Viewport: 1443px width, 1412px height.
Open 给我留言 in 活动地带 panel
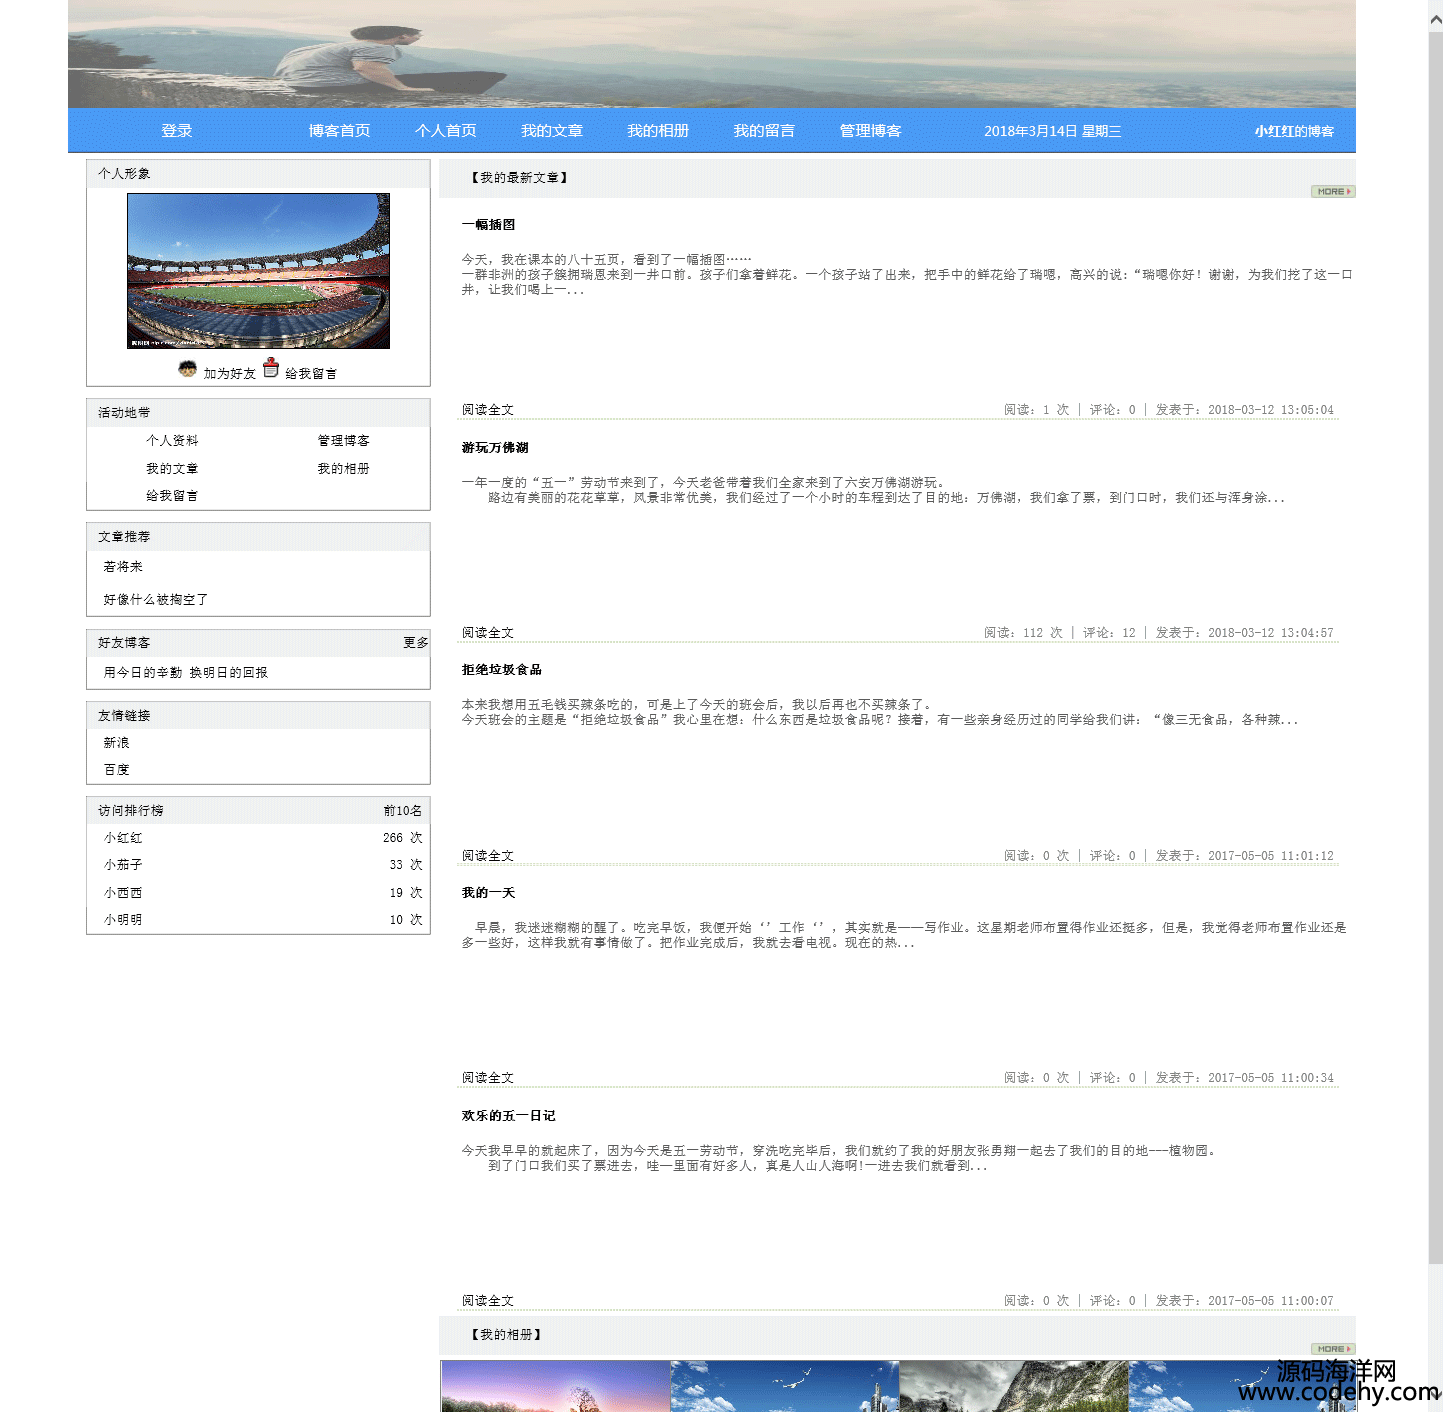click(x=172, y=496)
